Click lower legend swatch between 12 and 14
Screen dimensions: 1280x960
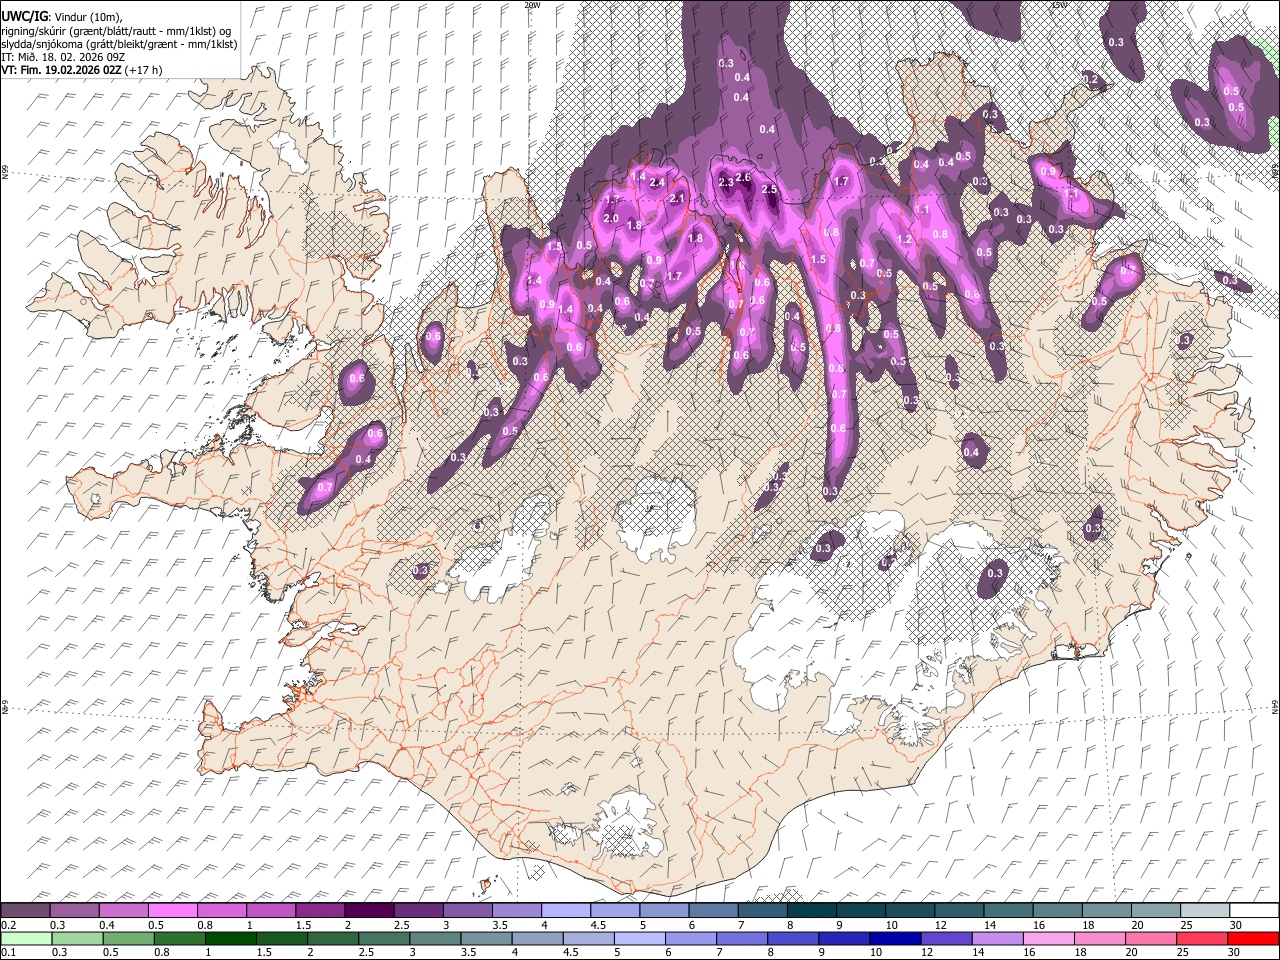pyautogui.click(x=946, y=938)
